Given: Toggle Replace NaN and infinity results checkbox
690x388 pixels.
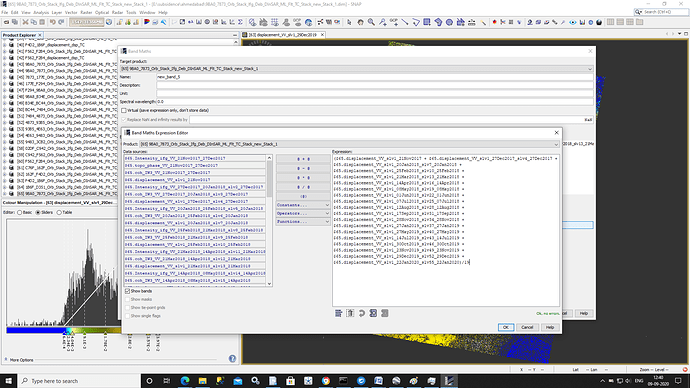Looking at the screenshot, I should click(x=124, y=120).
